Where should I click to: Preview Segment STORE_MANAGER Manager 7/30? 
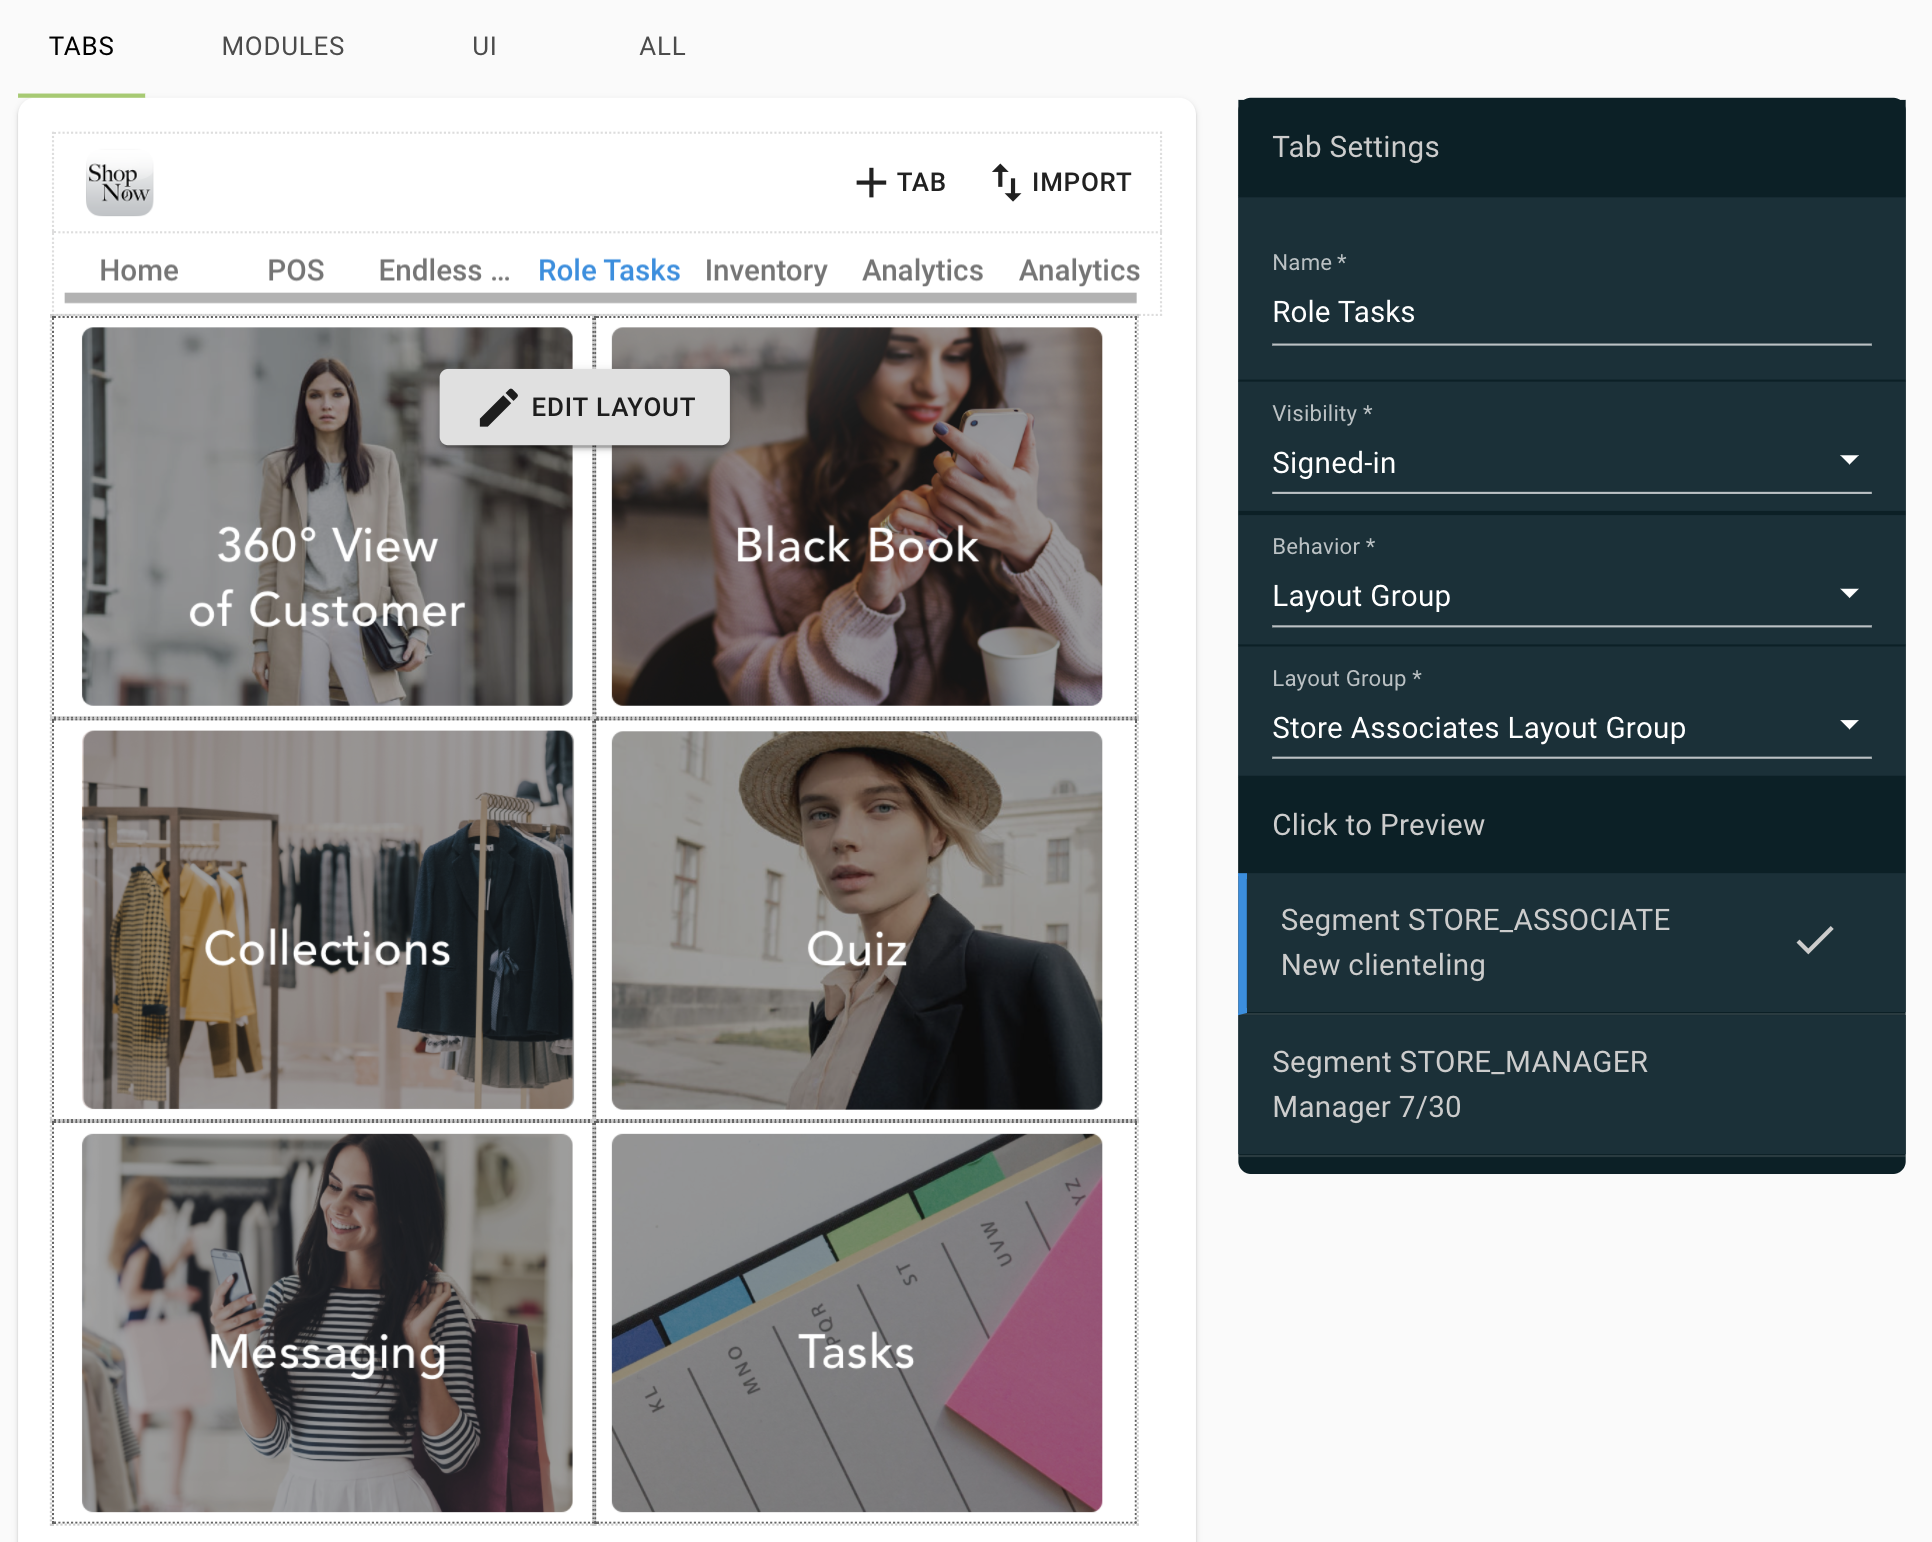click(x=1572, y=1085)
